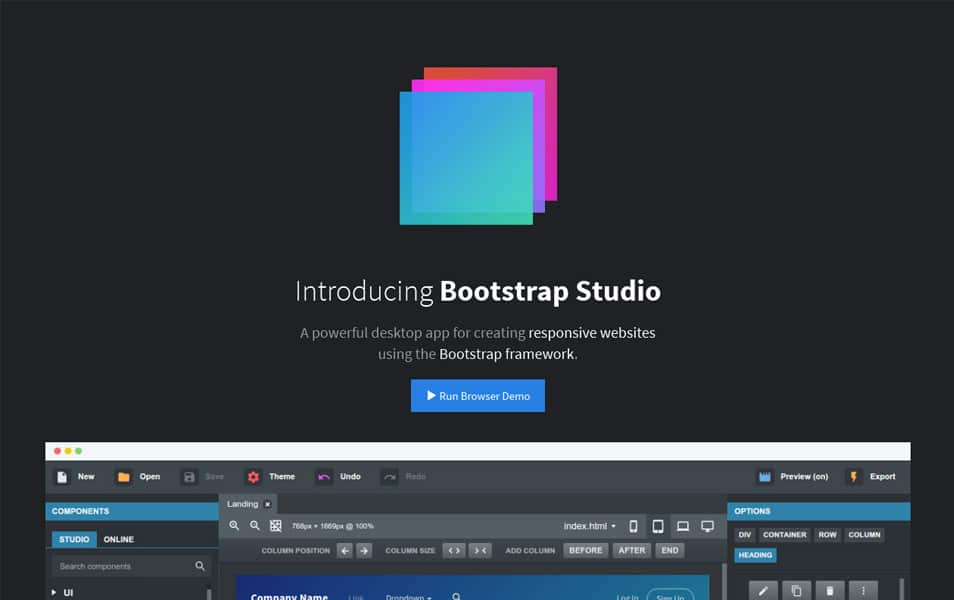
Task: Click BEFORE to add a column
Action: tap(585, 550)
